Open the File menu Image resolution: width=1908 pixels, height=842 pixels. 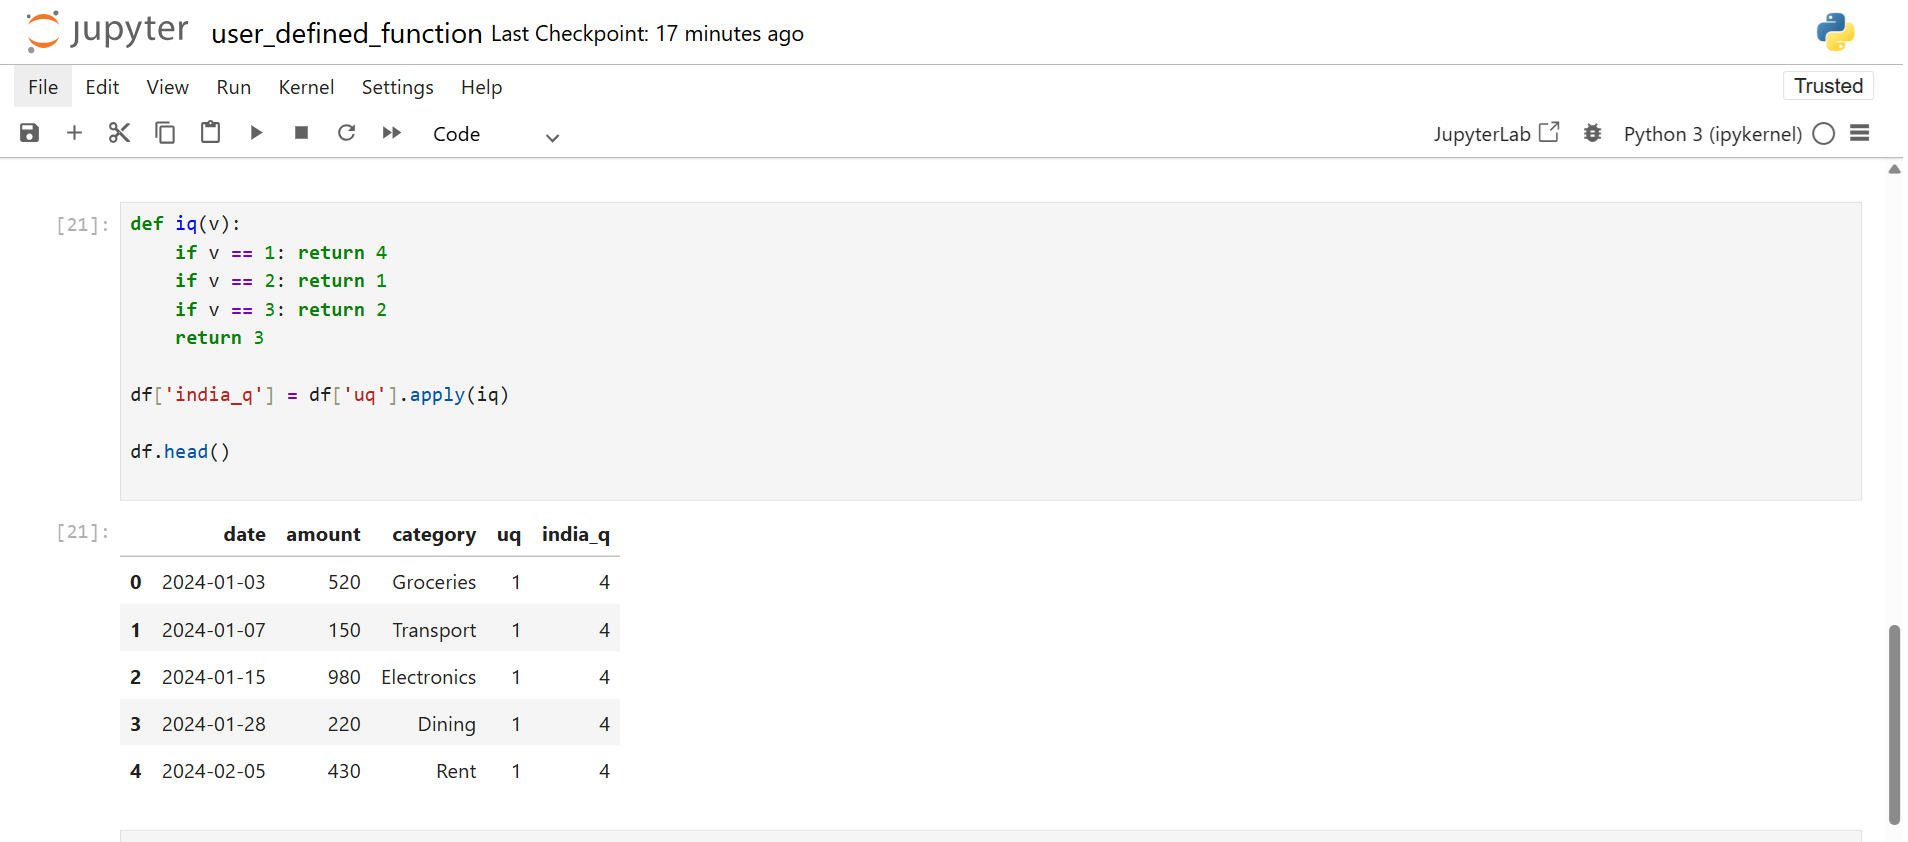point(43,87)
